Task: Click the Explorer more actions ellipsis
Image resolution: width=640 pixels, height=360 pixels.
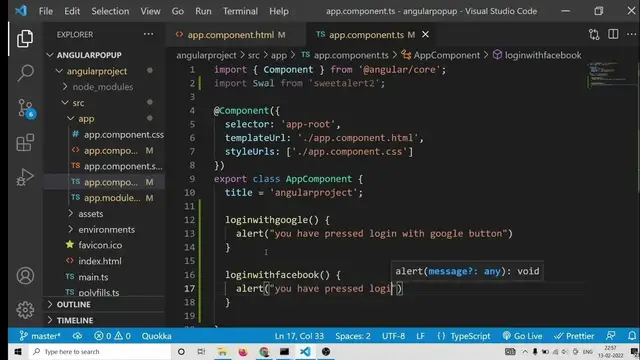Action: (x=149, y=34)
